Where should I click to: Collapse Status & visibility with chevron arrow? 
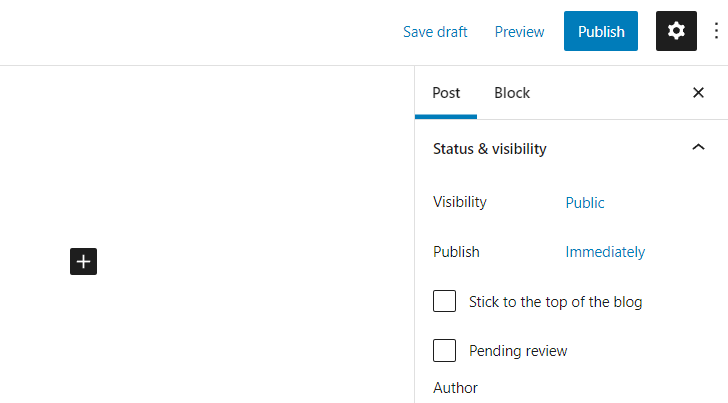click(698, 148)
